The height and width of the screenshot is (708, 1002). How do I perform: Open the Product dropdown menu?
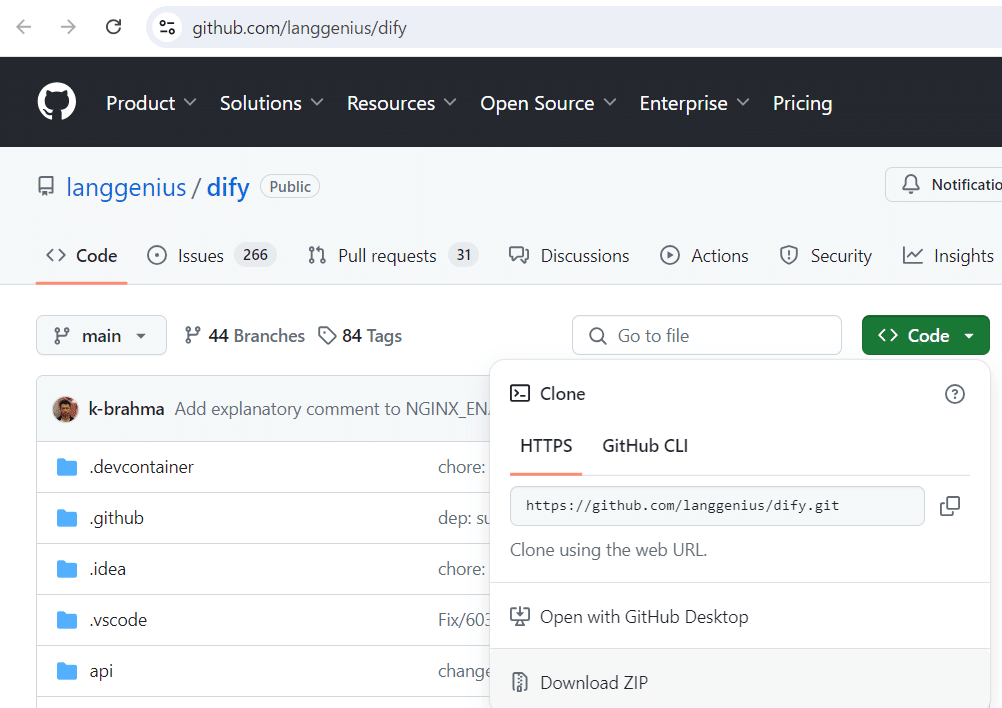[x=151, y=103]
